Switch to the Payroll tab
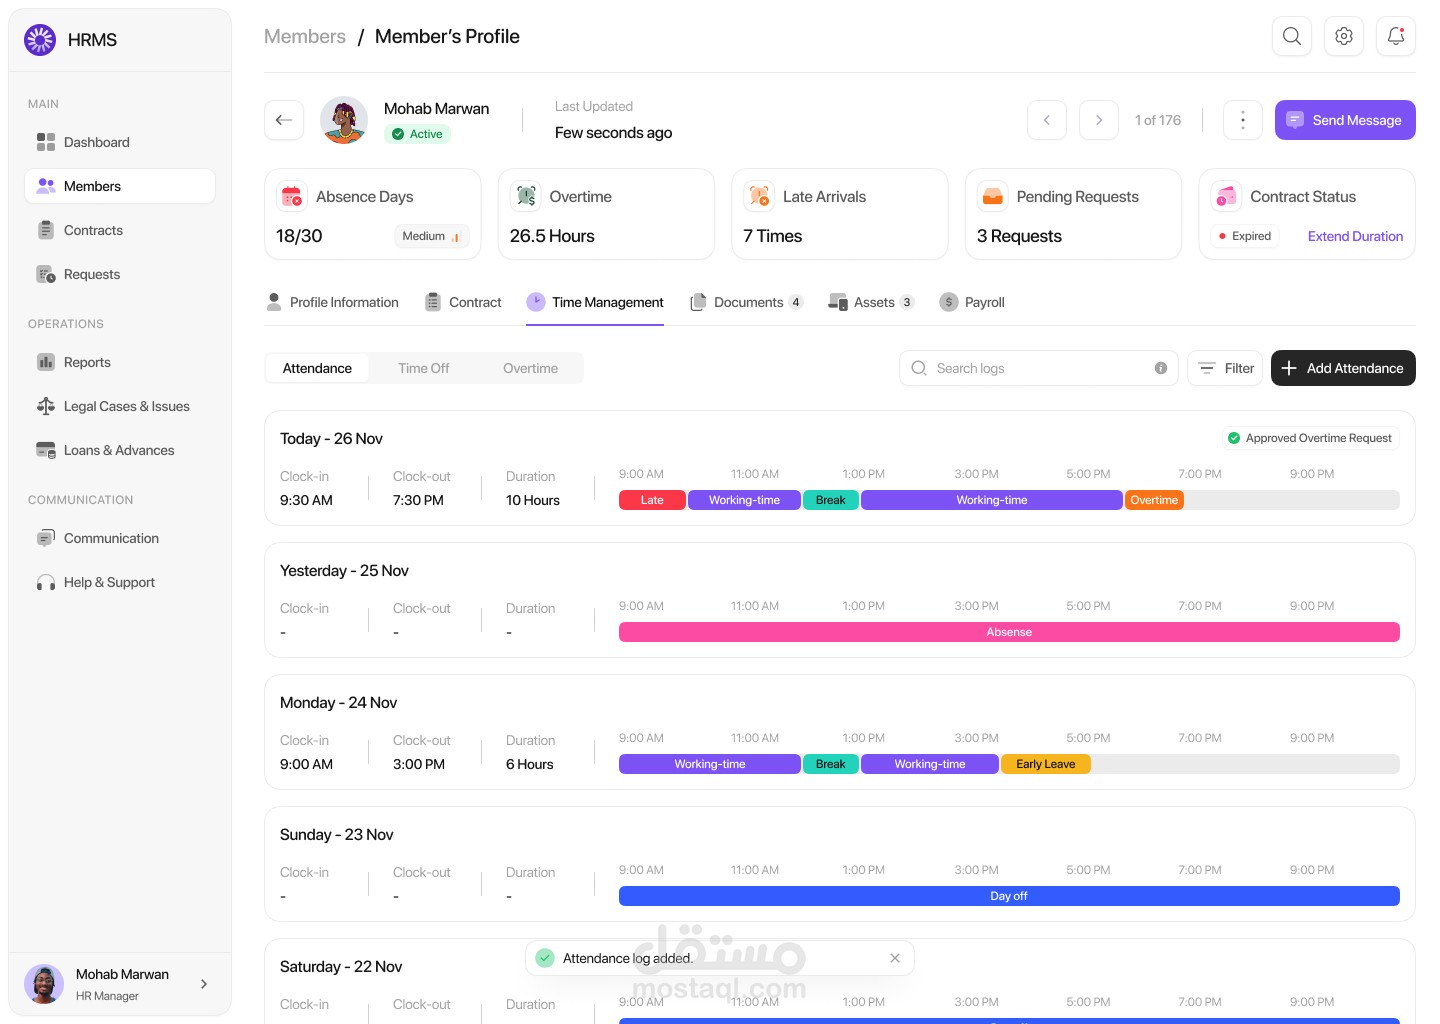This screenshot has width=1440, height=1024. (972, 302)
